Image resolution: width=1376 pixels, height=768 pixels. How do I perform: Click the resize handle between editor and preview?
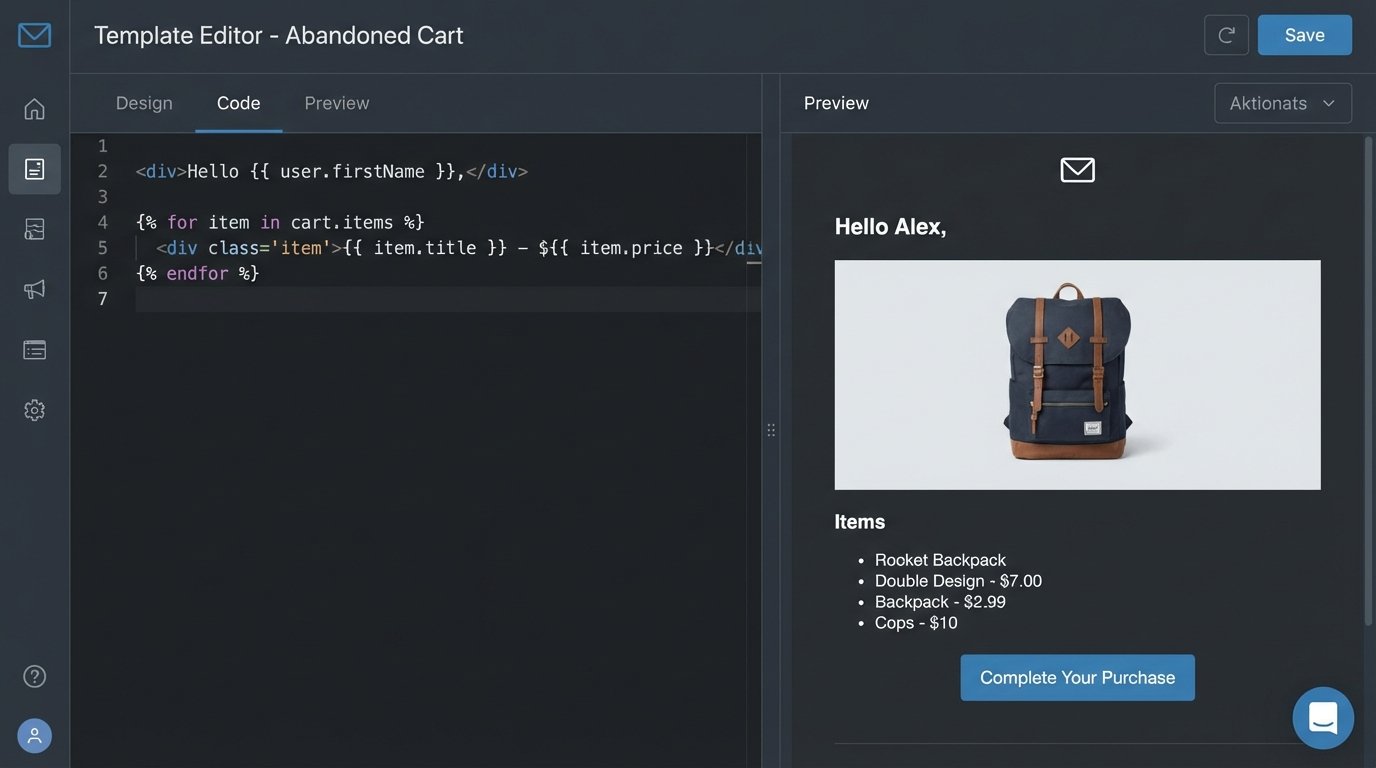[x=771, y=429]
